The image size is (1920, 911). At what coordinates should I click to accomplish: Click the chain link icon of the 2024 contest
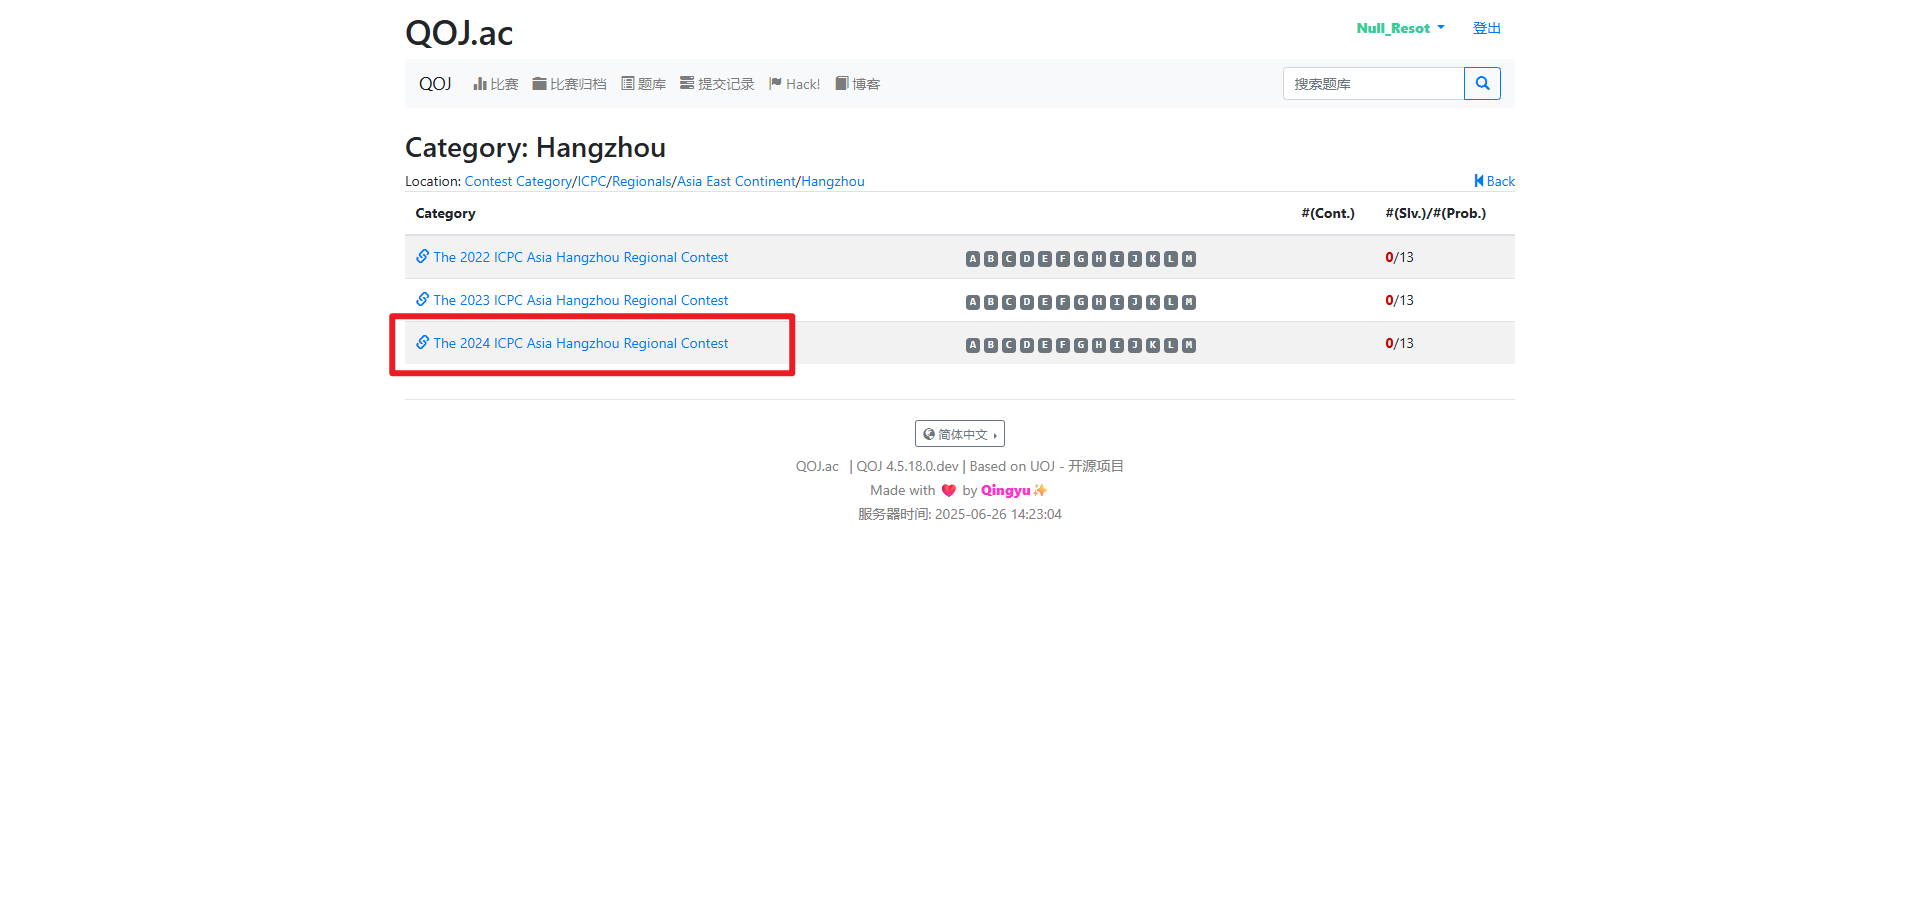click(421, 342)
